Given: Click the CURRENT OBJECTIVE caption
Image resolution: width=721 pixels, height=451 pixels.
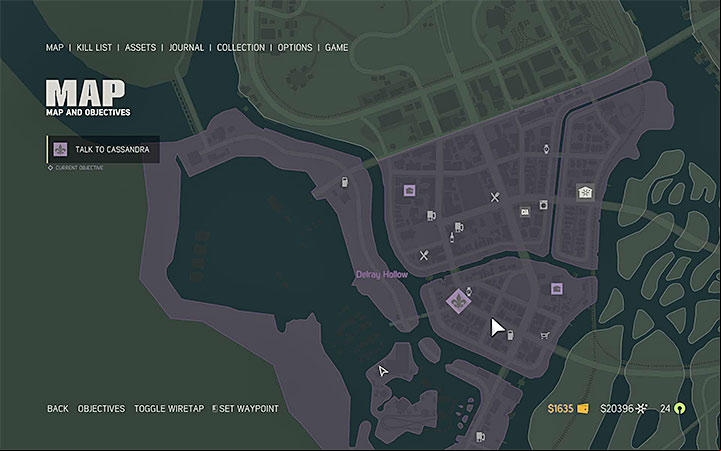Looking at the screenshot, I should tap(79, 168).
